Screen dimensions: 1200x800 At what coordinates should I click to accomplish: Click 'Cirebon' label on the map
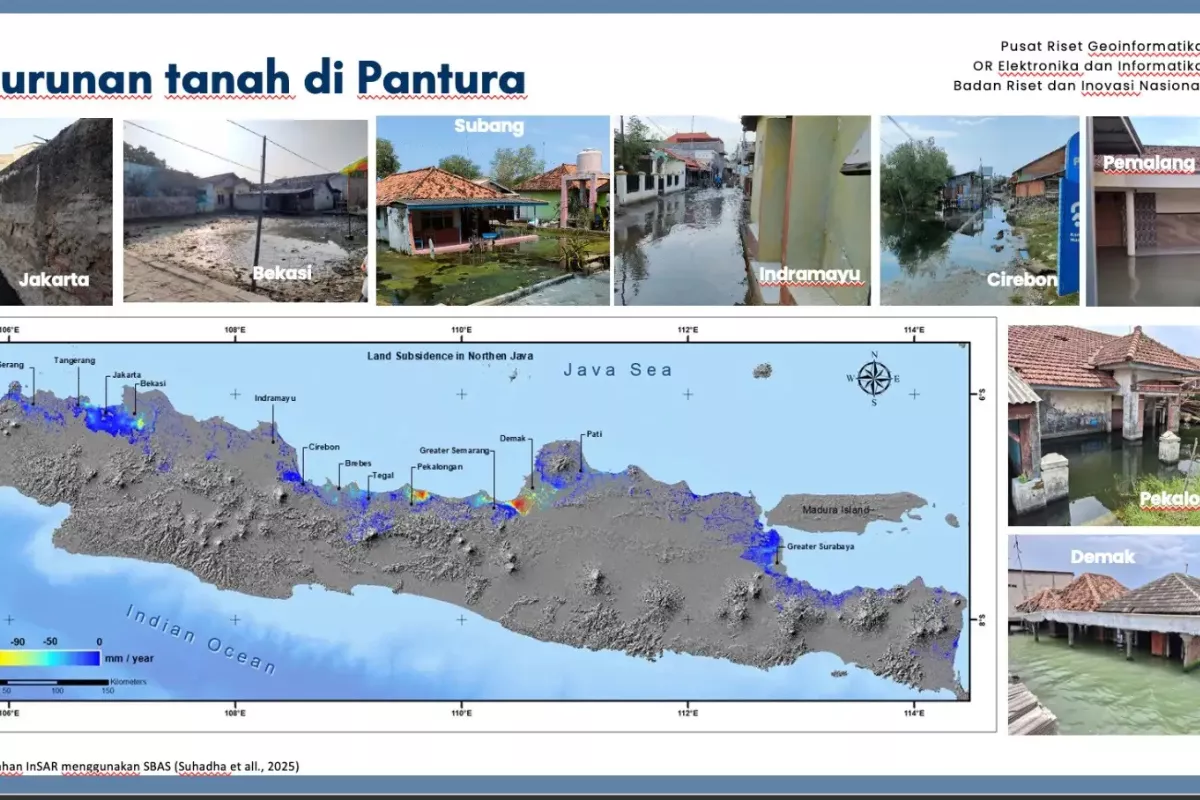pyautogui.click(x=324, y=447)
